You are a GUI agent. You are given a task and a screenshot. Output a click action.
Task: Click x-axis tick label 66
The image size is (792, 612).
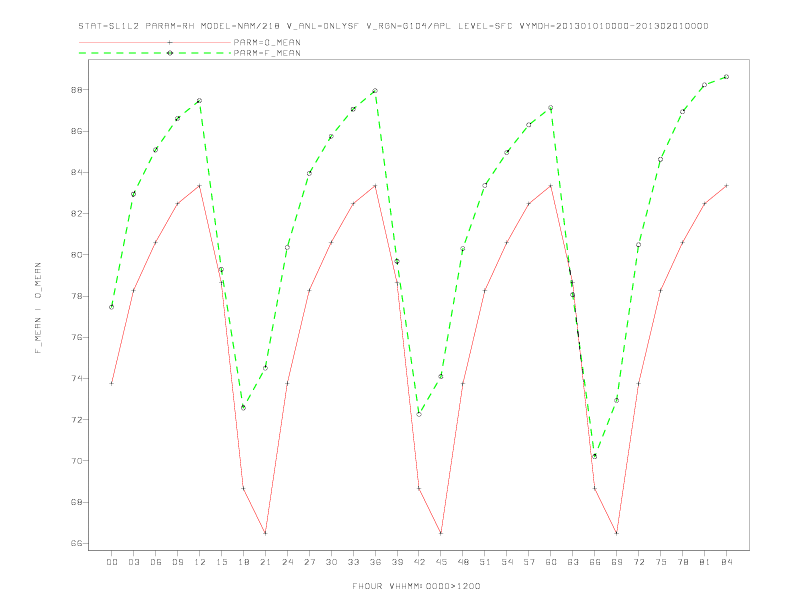595,562
